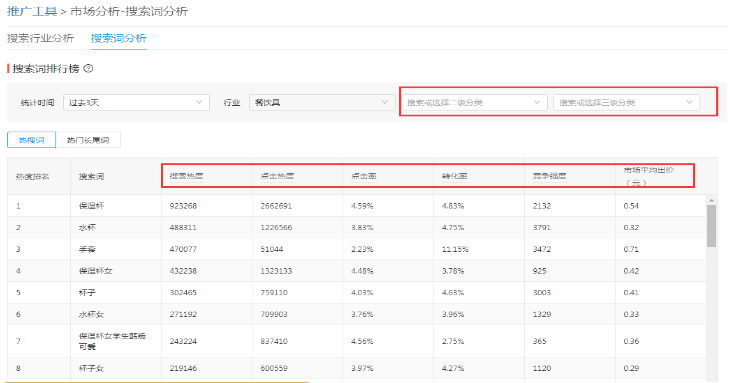Click click-heat value 709903

(274, 315)
